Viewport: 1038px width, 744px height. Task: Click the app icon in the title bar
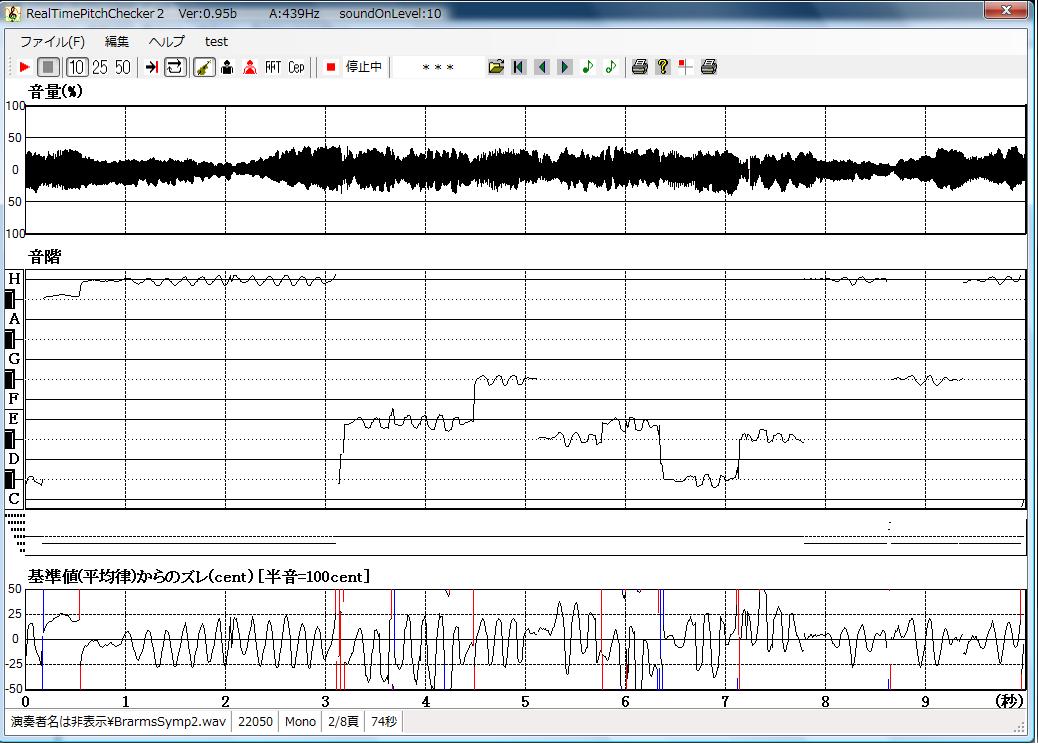pyautogui.click(x=13, y=13)
